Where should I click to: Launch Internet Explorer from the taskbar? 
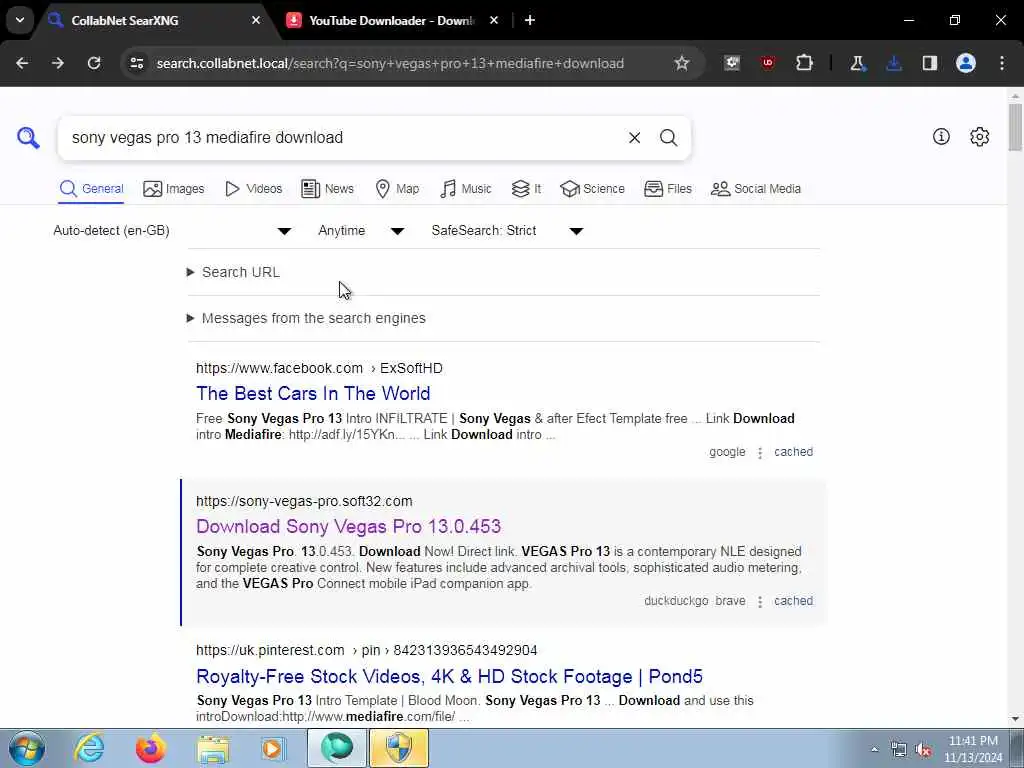pos(88,748)
